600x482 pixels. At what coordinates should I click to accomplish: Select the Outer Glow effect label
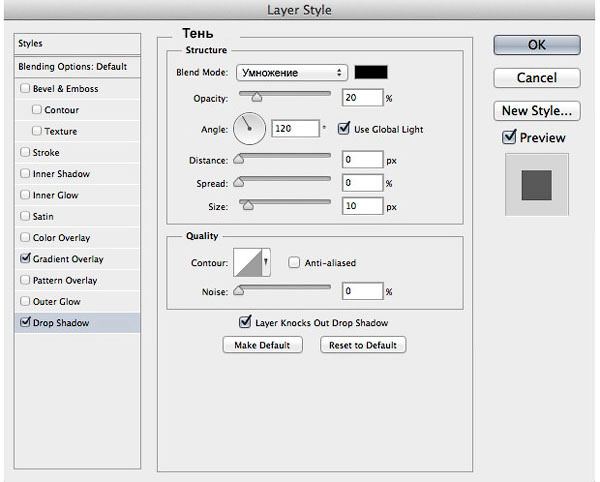[x=57, y=301]
